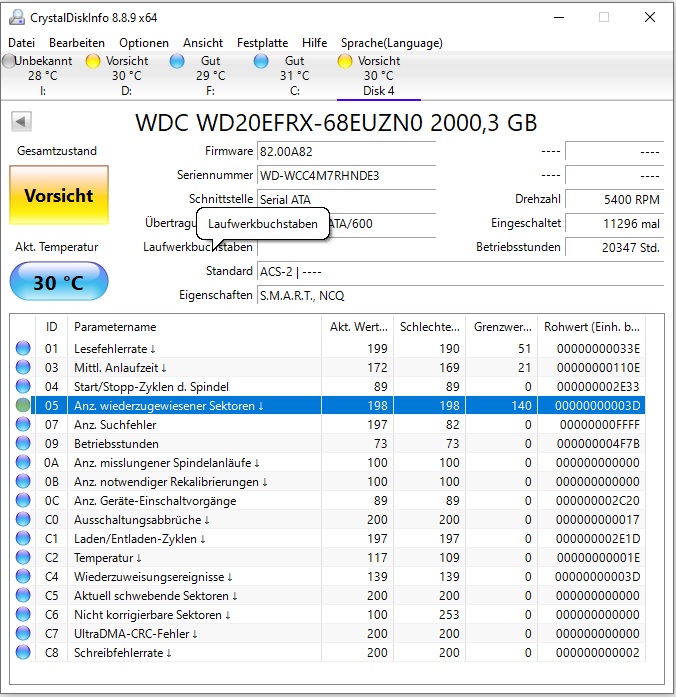The width and height of the screenshot is (676, 698).
Task: Select the blue Gut orb for drive F:
Action: (177, 61)
